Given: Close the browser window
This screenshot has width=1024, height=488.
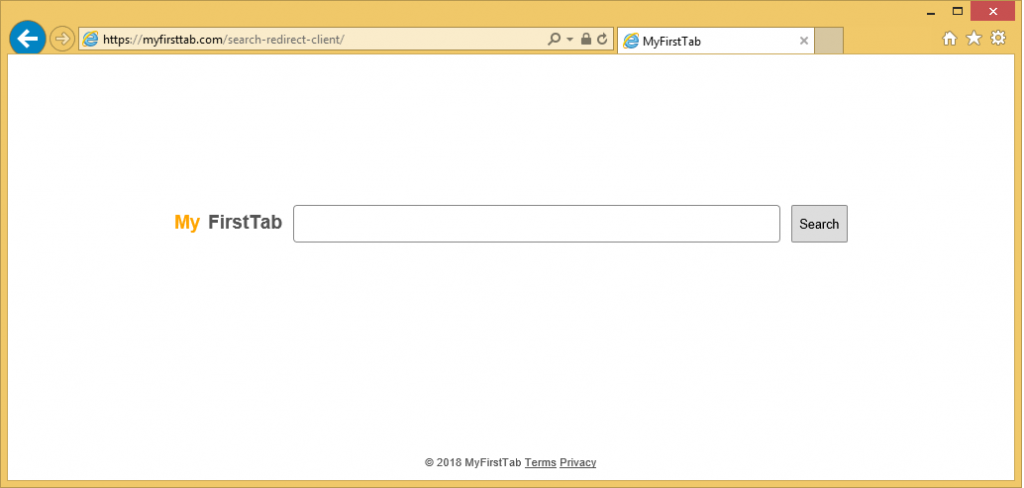Looking at the screenshot, I should pyautogui.click(x=993, y=11).
